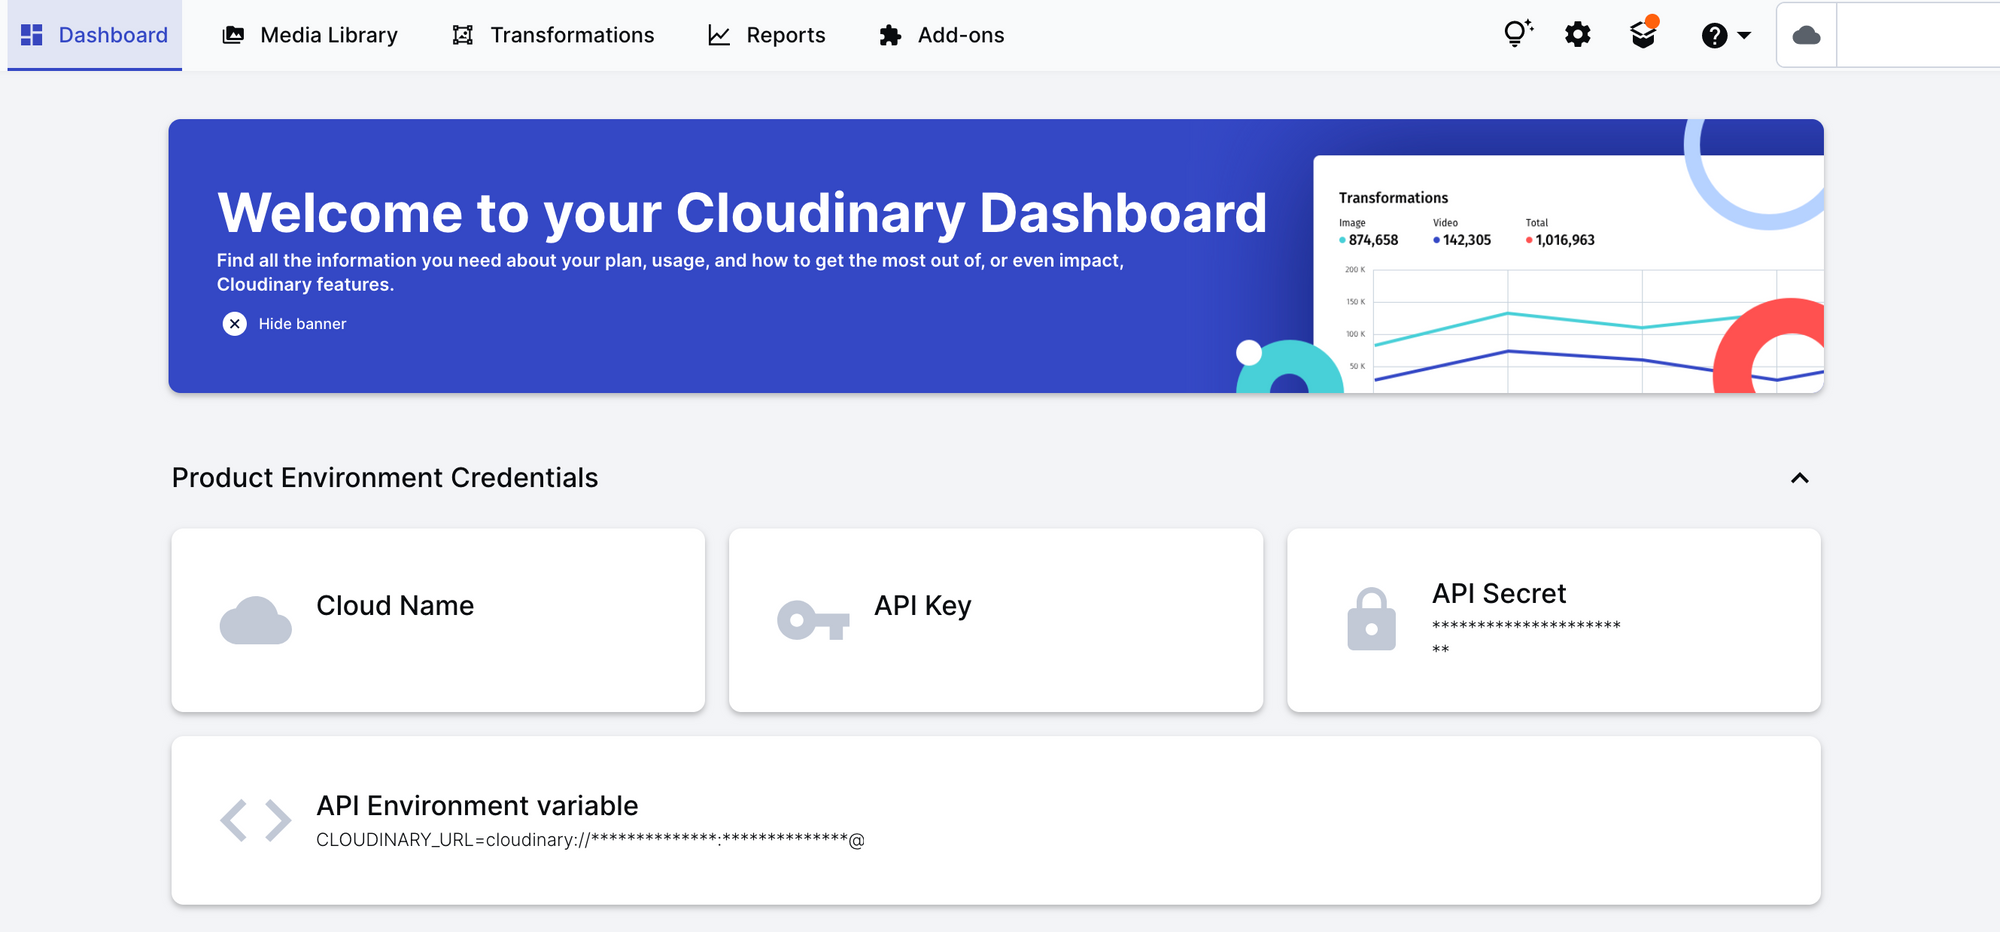Select the CLOUDINARY_URL environment variable text
2000x932 pixels.
(x=590, y=839)
